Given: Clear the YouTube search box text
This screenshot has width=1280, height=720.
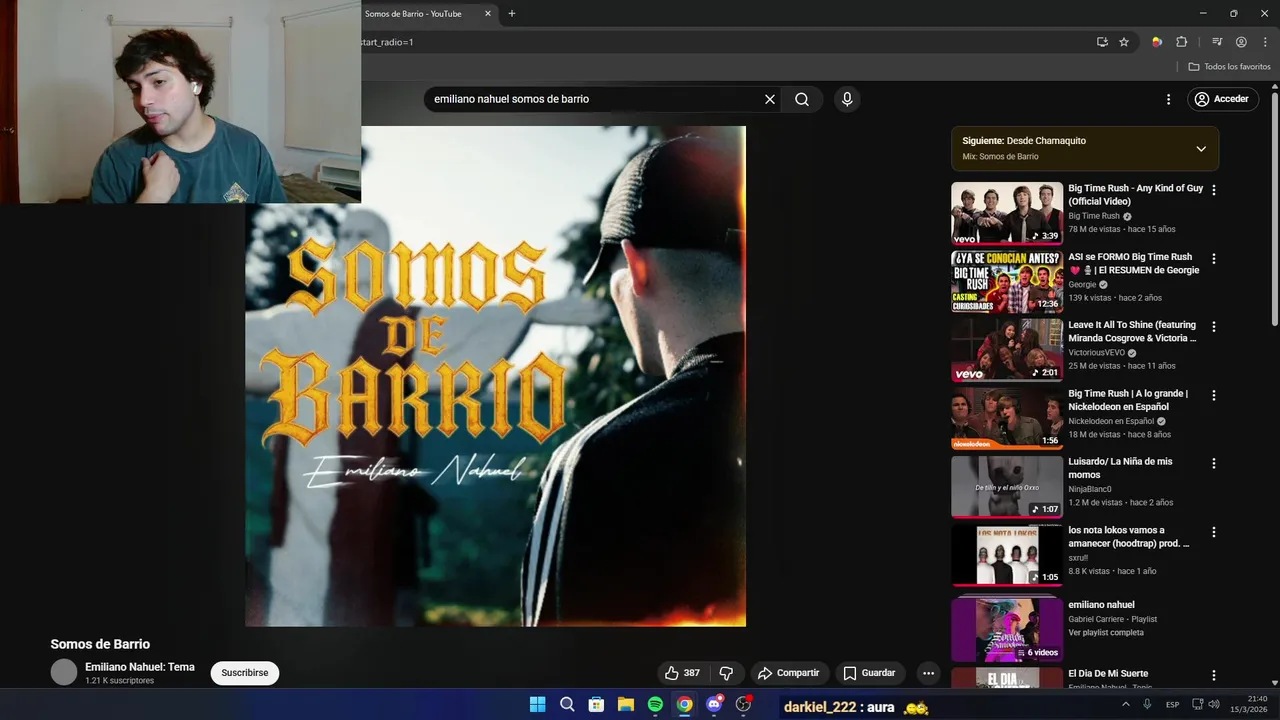Looking at the screenshot, I should click(770, 99).
